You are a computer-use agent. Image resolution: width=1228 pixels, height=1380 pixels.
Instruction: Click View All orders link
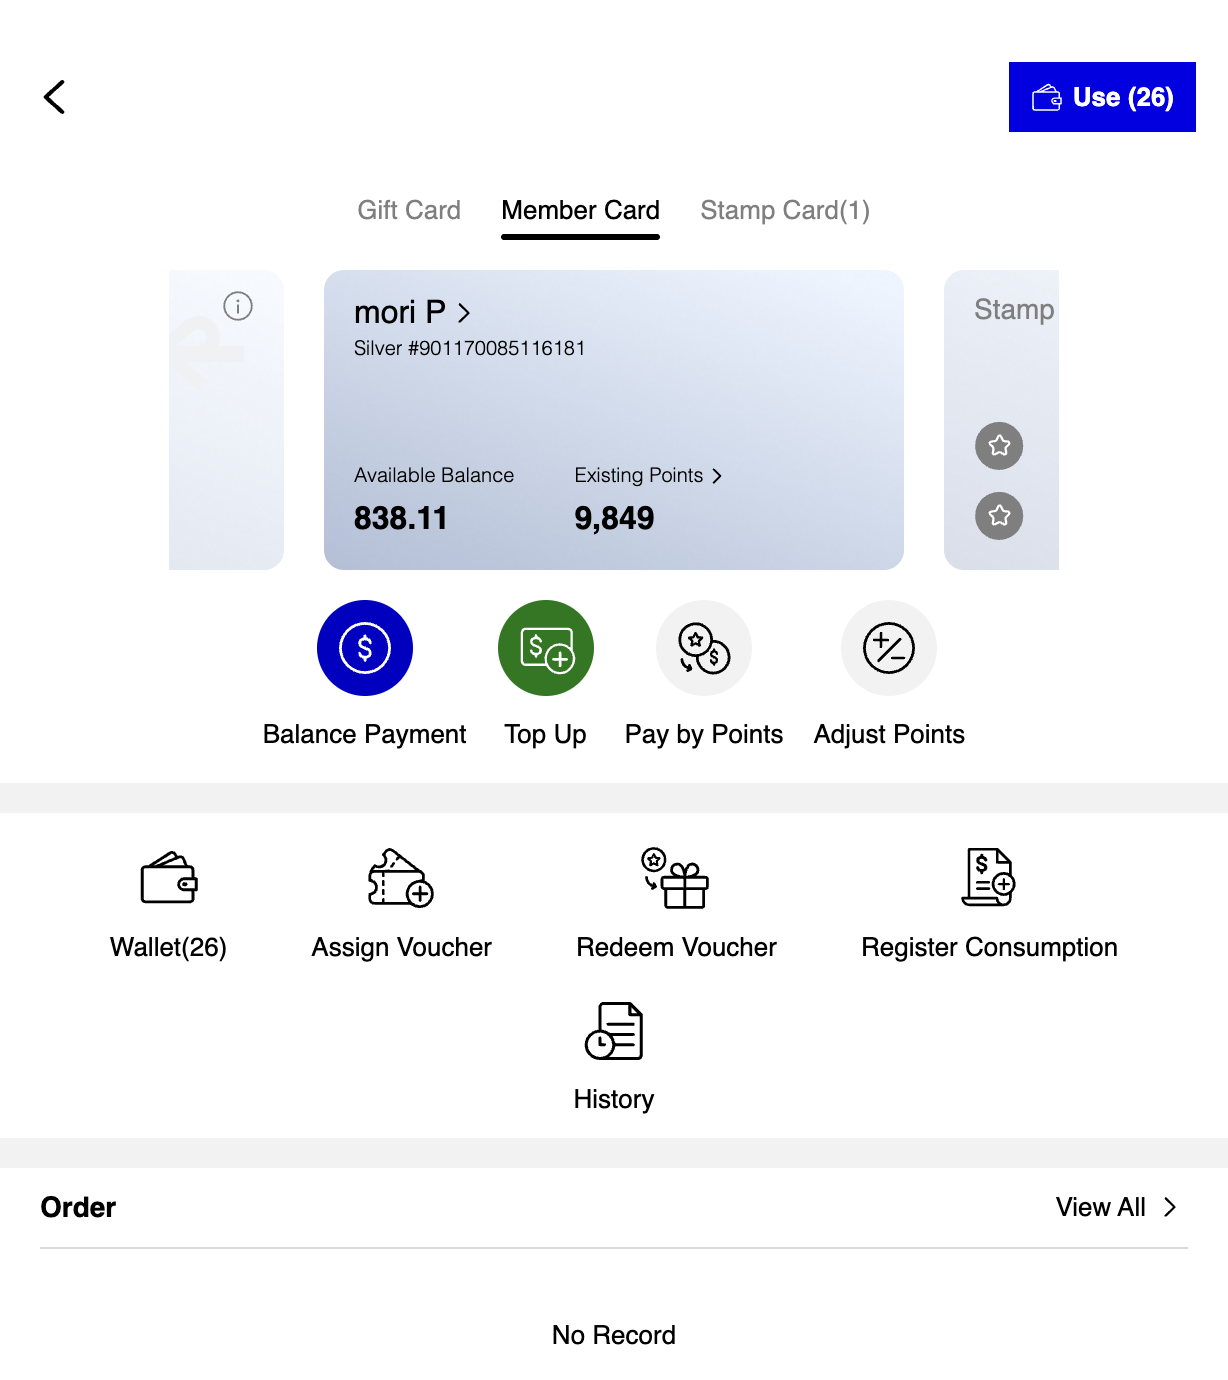pyautogui.click(x=1116, y=1207)
